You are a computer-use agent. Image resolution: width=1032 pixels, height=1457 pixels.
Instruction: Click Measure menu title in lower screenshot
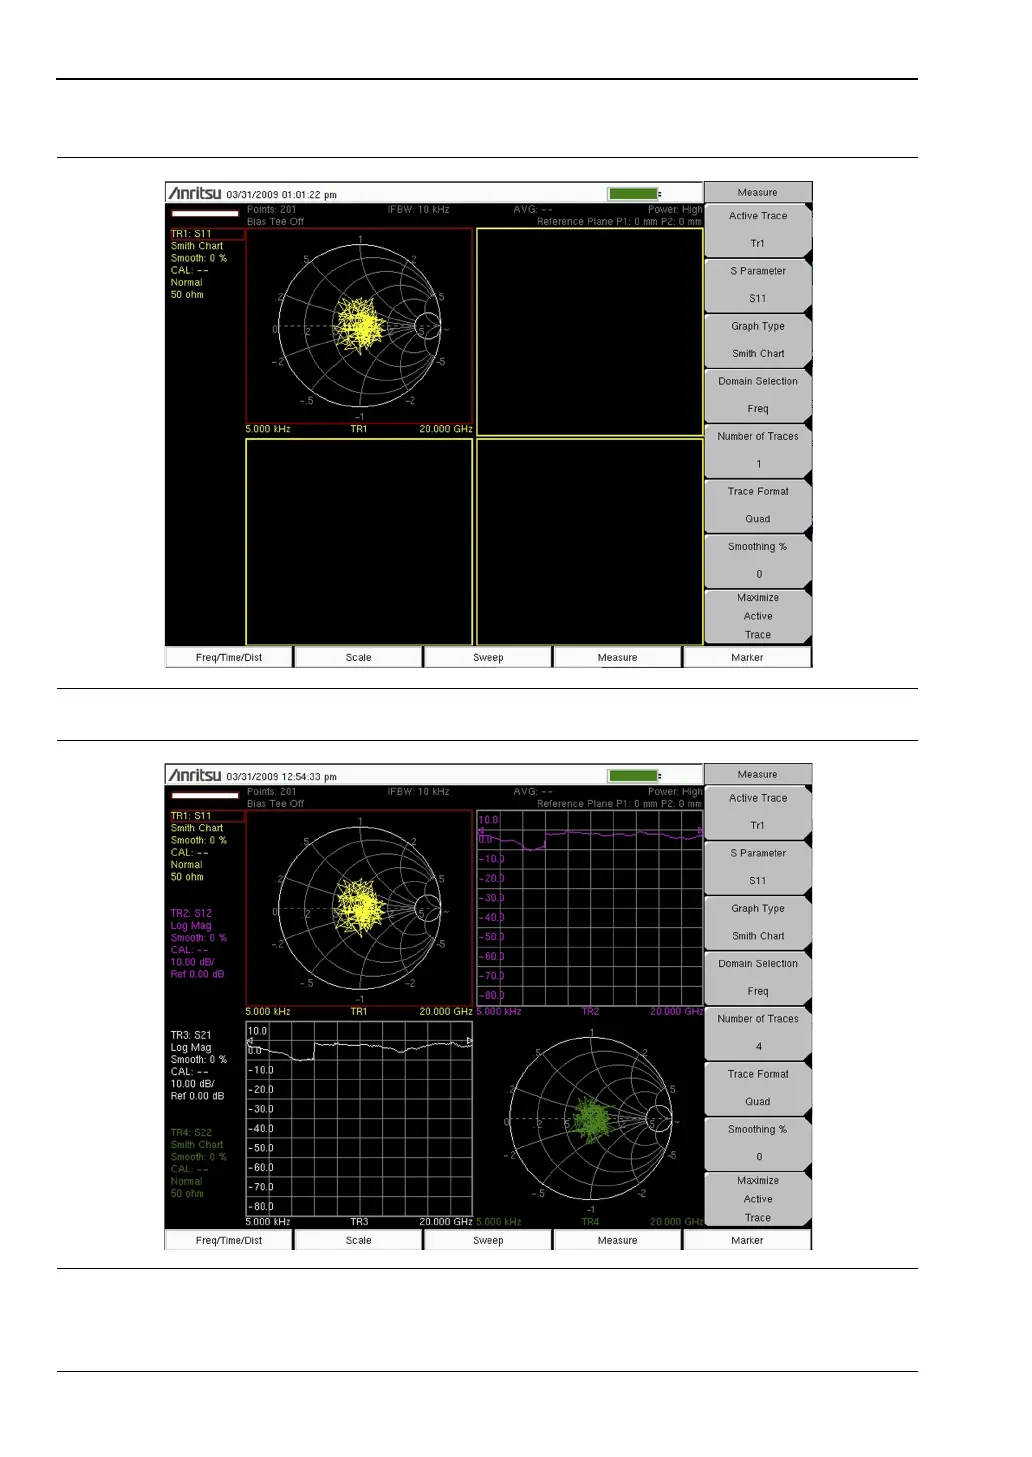[758, 774]
